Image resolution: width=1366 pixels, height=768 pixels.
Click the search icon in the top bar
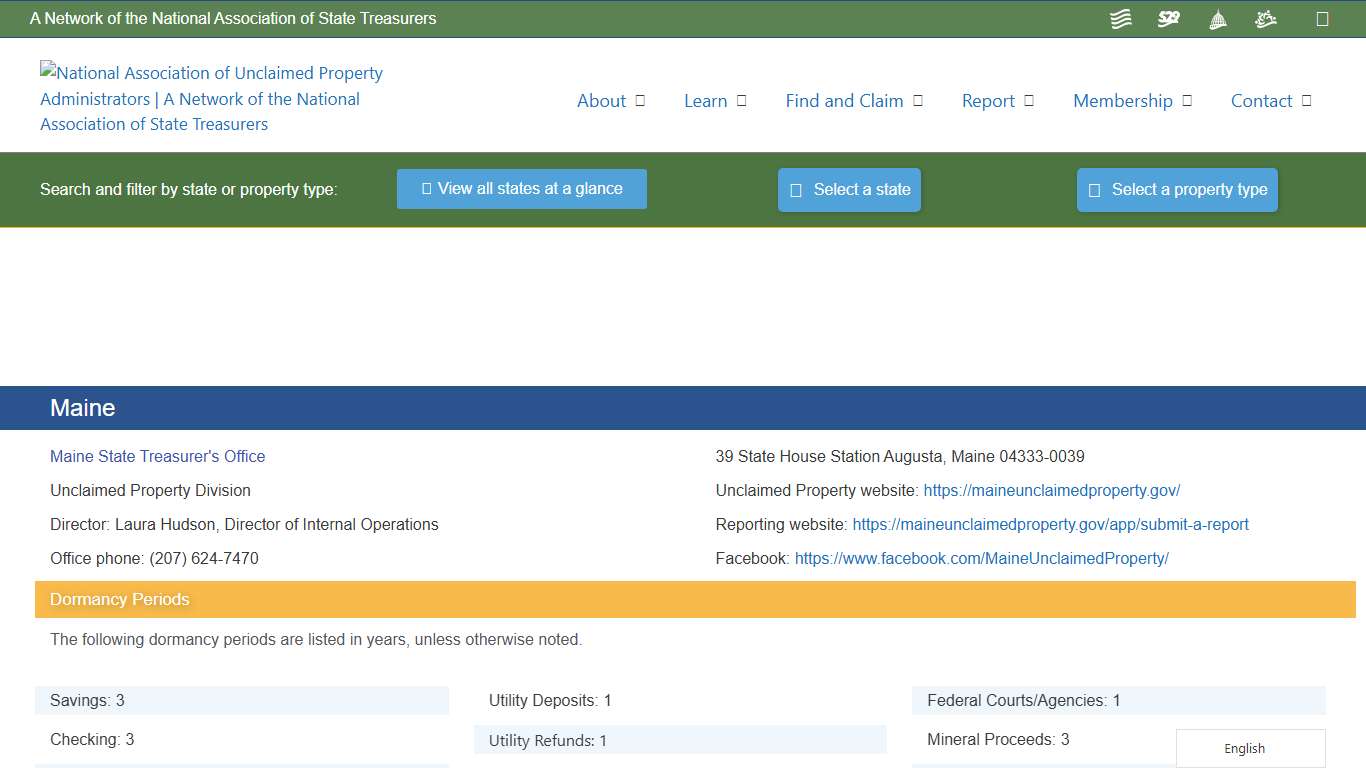pos(1320,18)
